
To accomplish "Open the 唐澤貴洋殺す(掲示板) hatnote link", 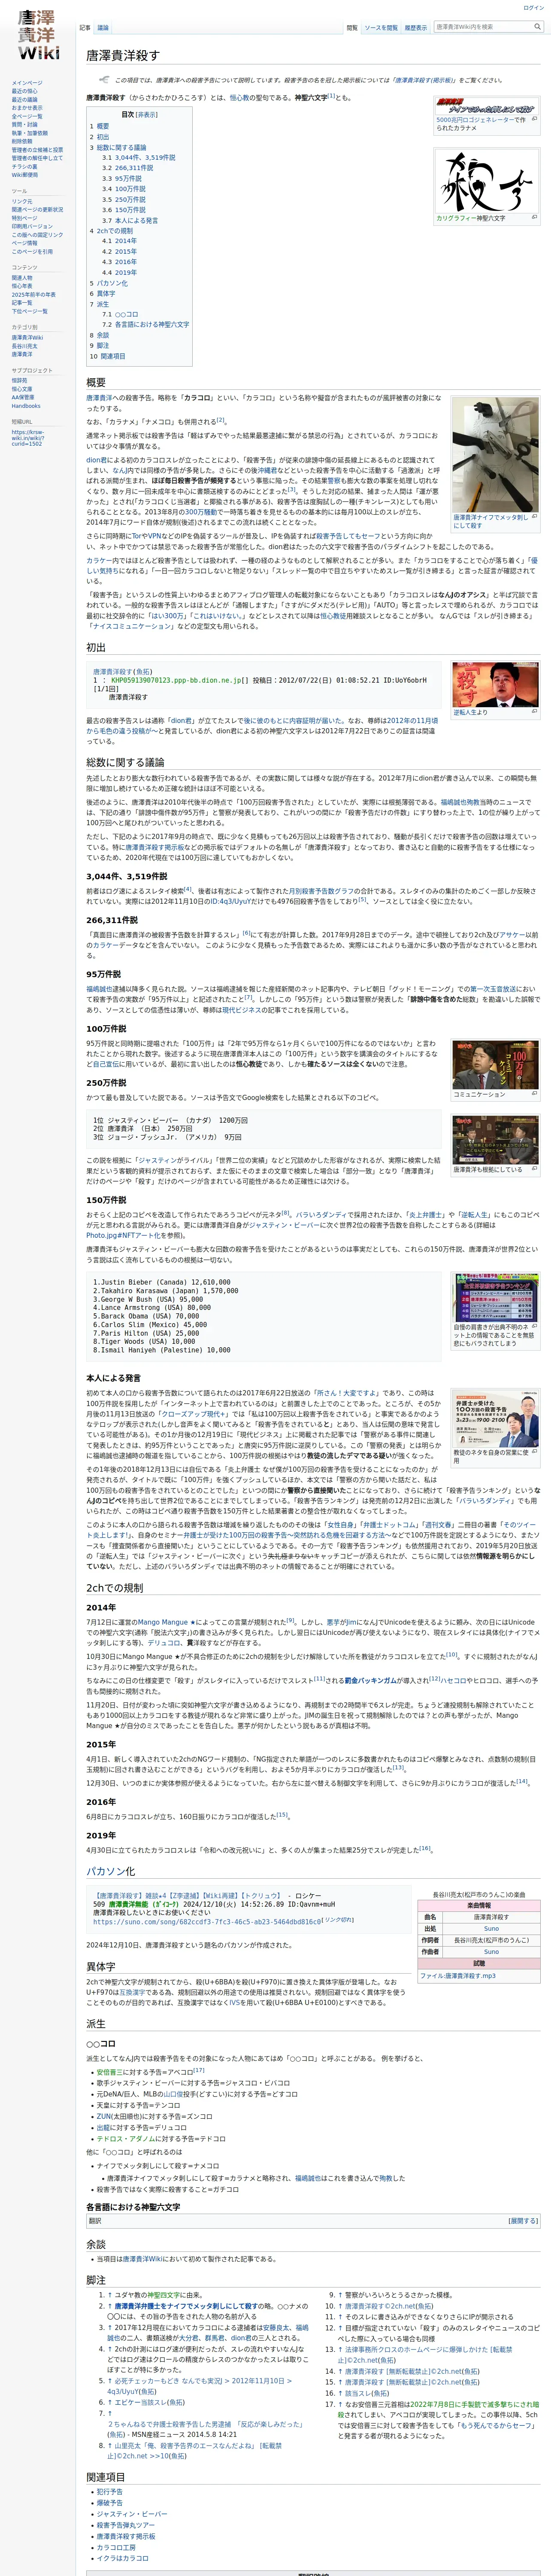I will 425,80.
